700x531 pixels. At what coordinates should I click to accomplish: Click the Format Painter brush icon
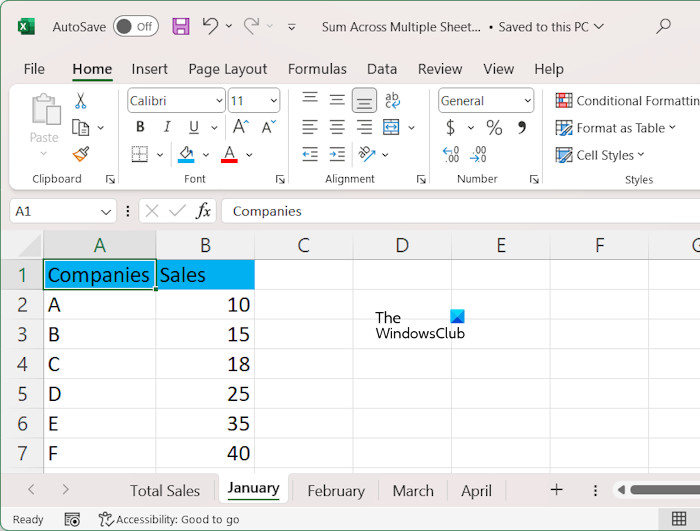point(81,154)
